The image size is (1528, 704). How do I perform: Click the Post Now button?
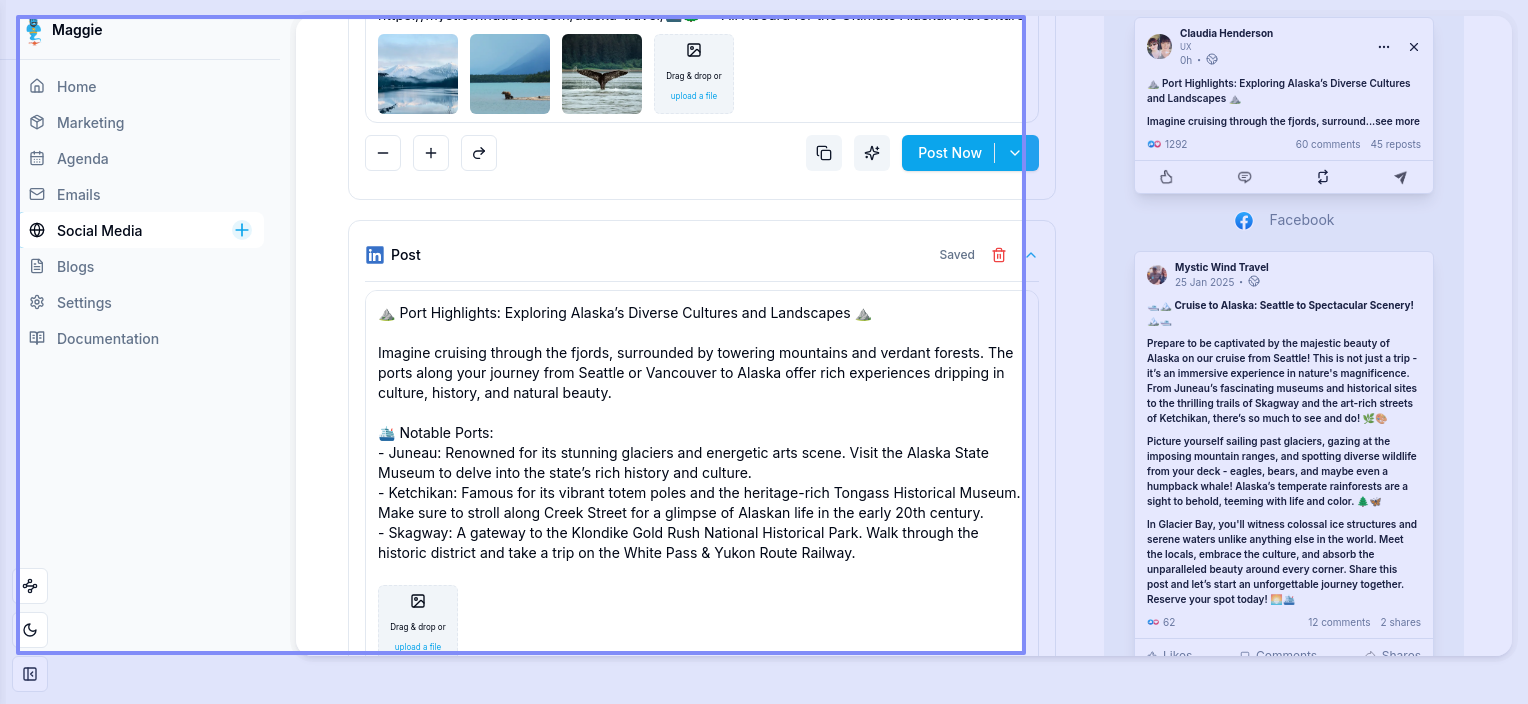click(948, 153)
